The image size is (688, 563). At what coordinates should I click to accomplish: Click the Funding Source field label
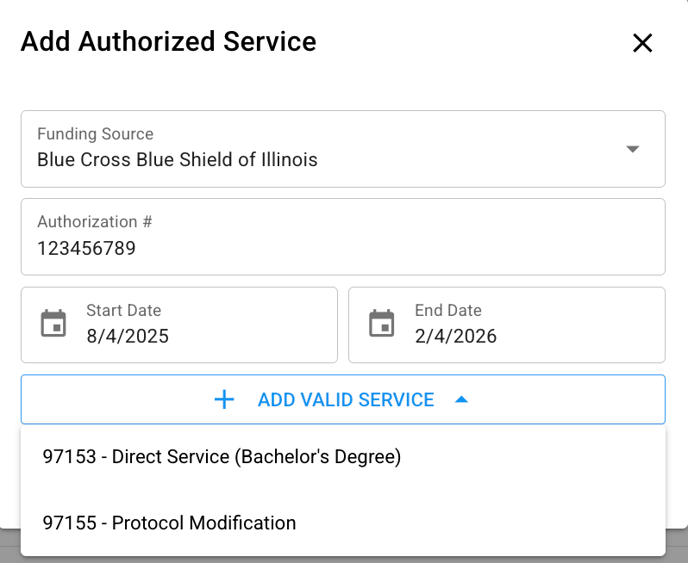(95, 134)
